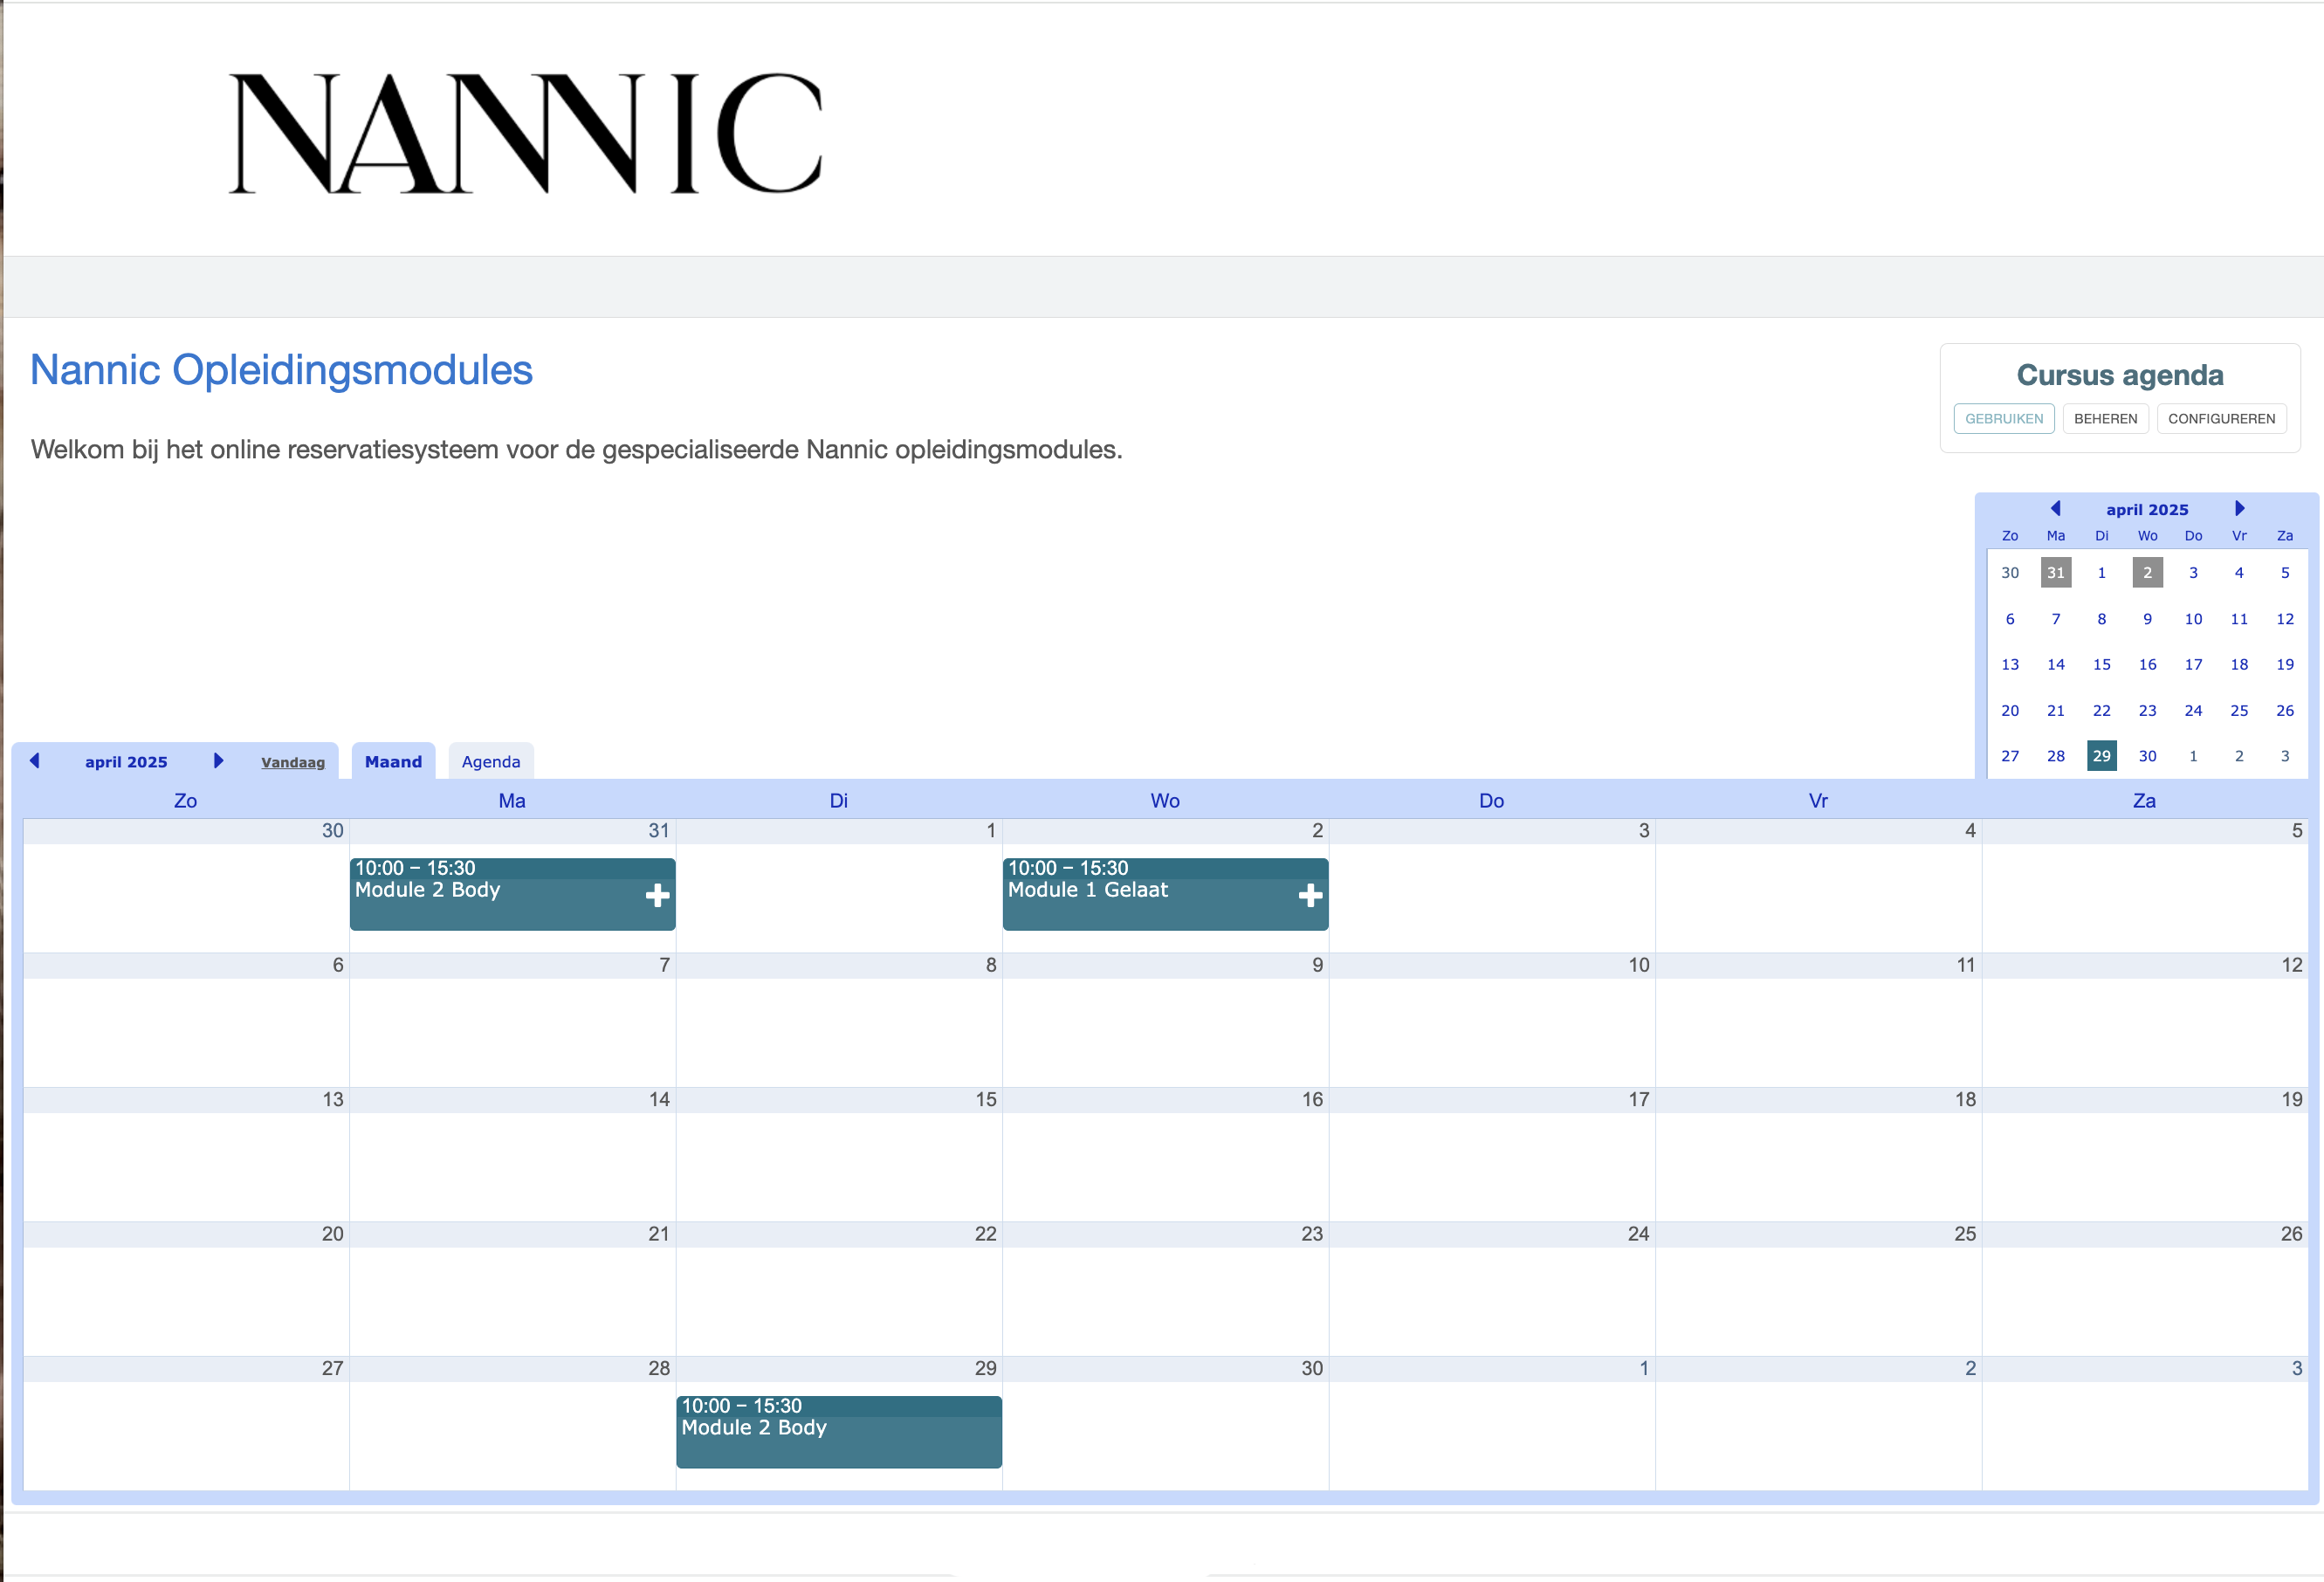The image size is (2324, 1582).
Task: Select 10 in the mini calendar
Action: [2193, 619]
